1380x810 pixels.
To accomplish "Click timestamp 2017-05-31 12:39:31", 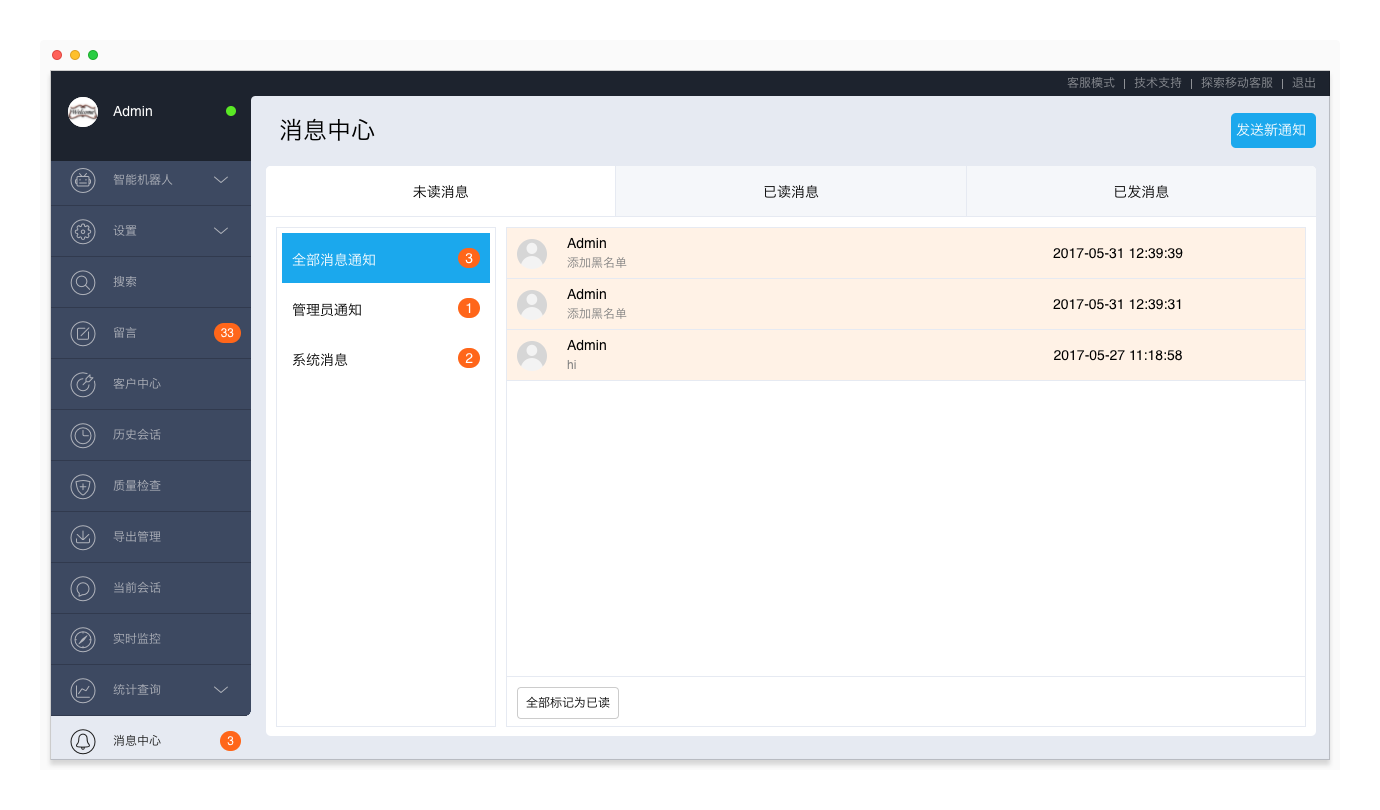I will point(1118,305).
